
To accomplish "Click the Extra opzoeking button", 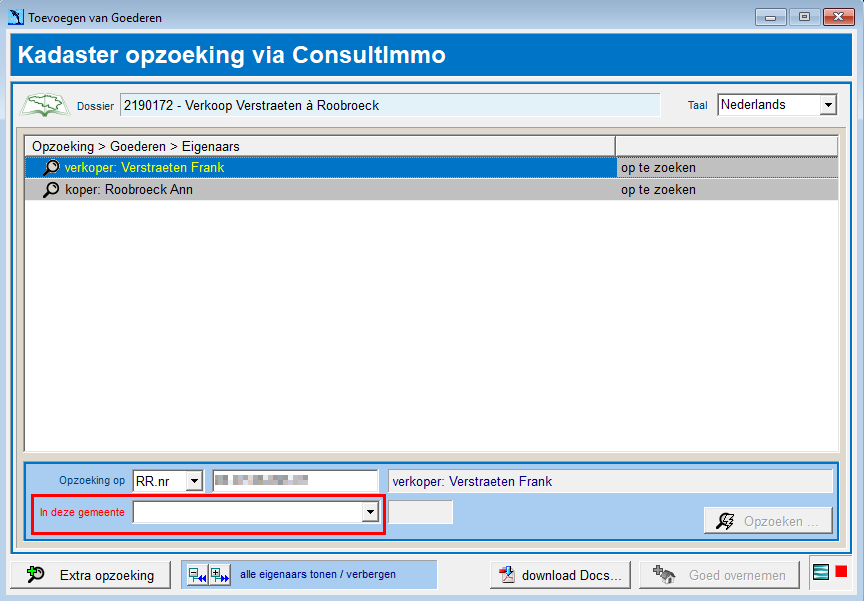I will pyautogui.click(x=90, y=575).
